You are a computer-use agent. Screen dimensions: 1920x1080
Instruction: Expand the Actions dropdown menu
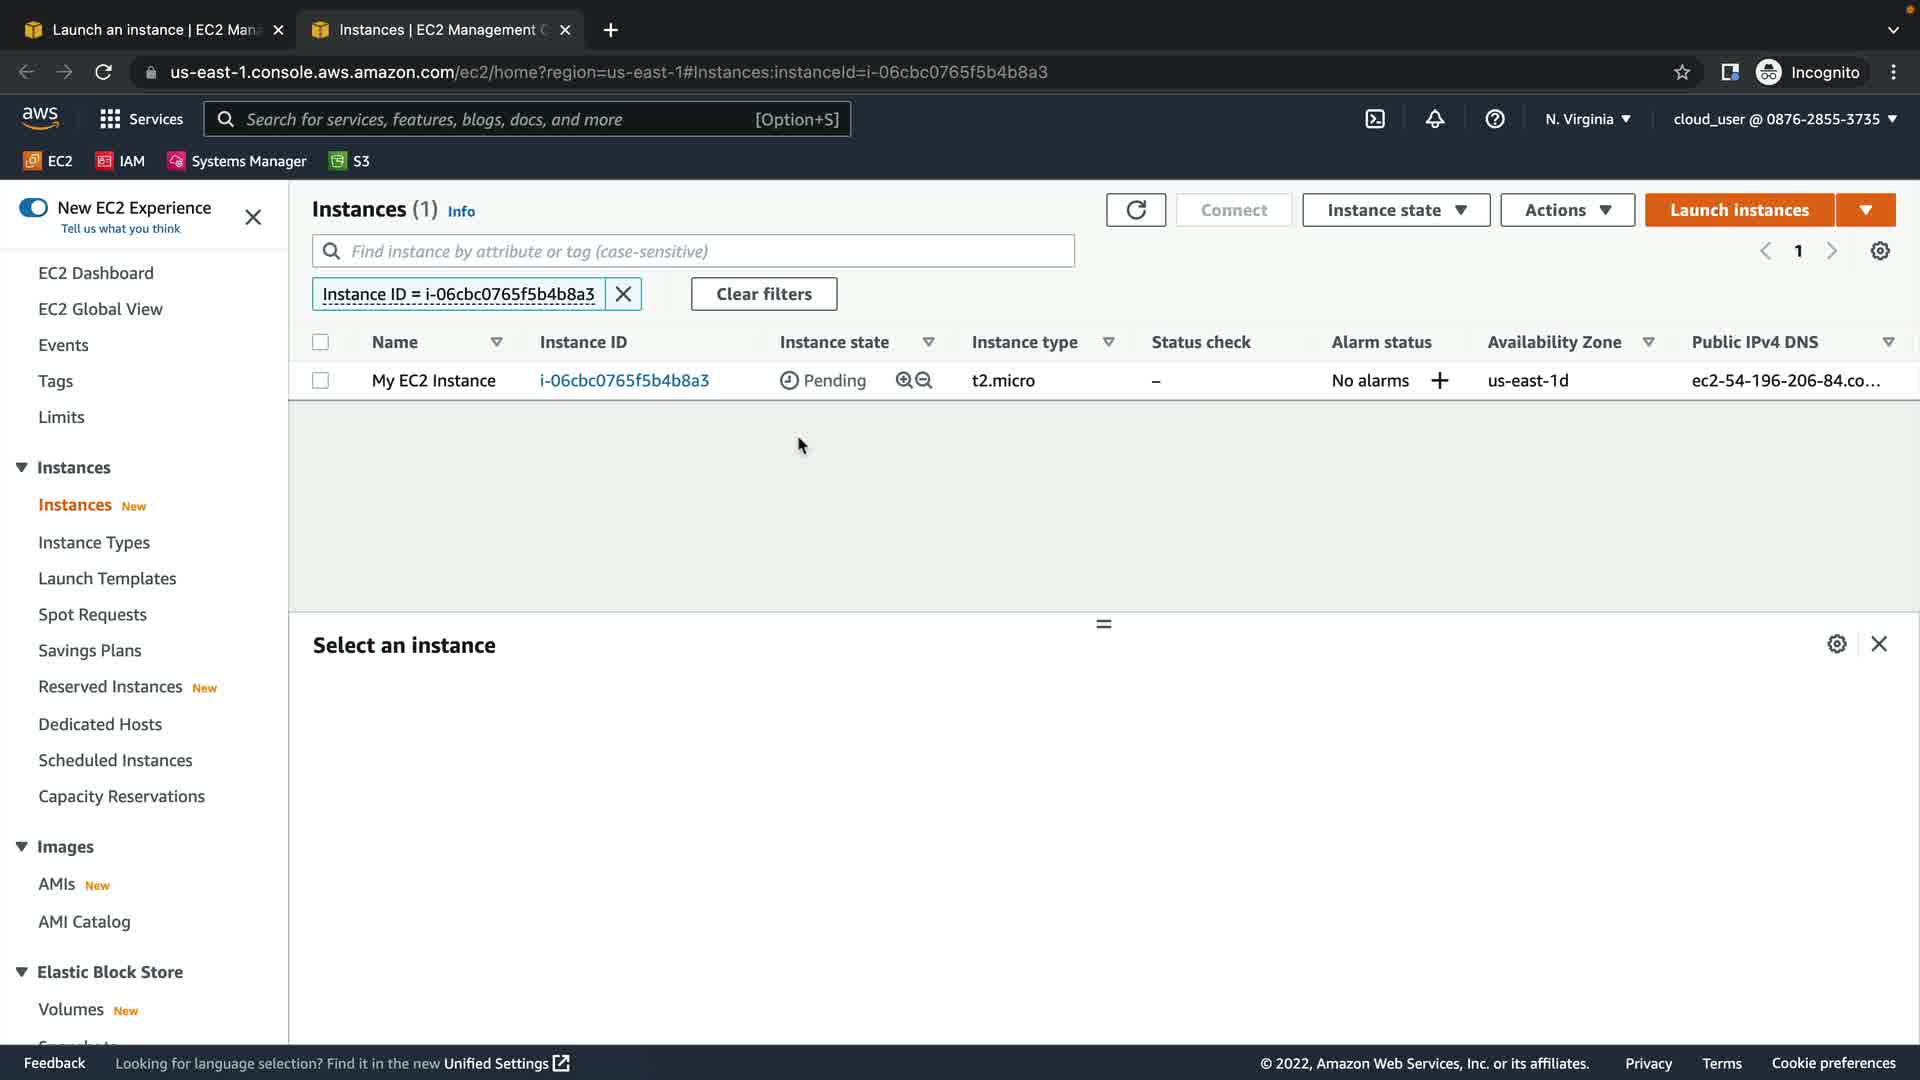(x=1567, y=210)
